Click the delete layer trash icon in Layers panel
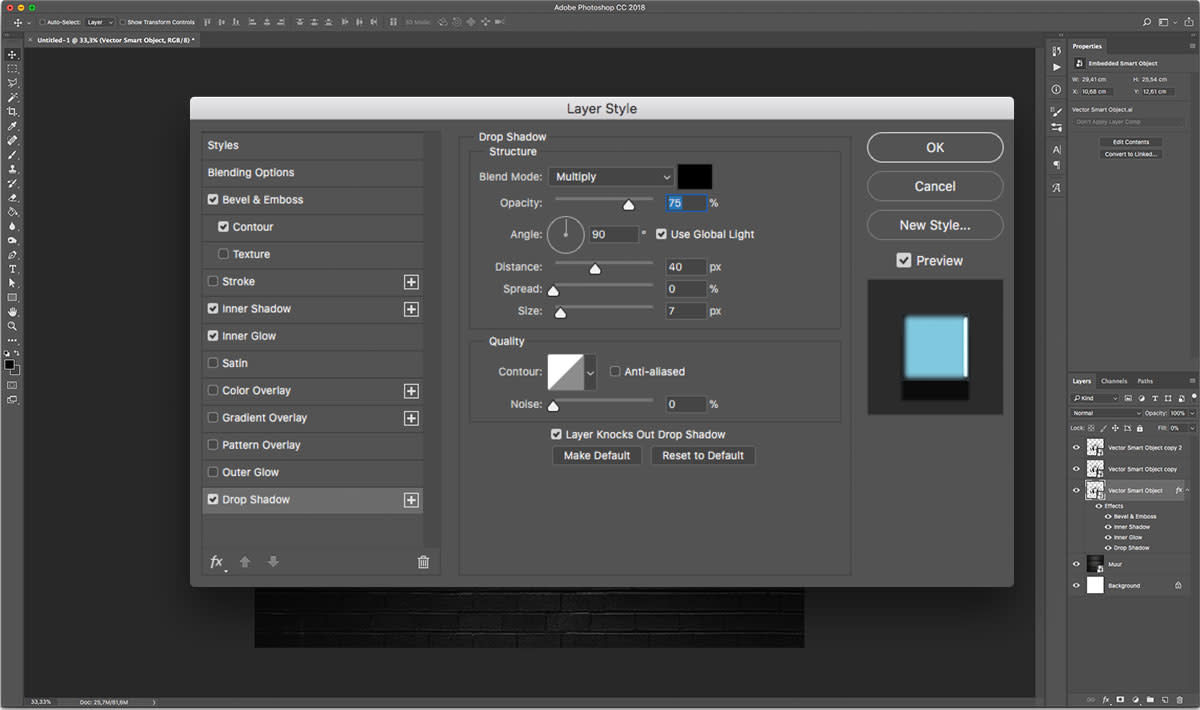Viewport: 1200px width, 710px height. 1180,699
